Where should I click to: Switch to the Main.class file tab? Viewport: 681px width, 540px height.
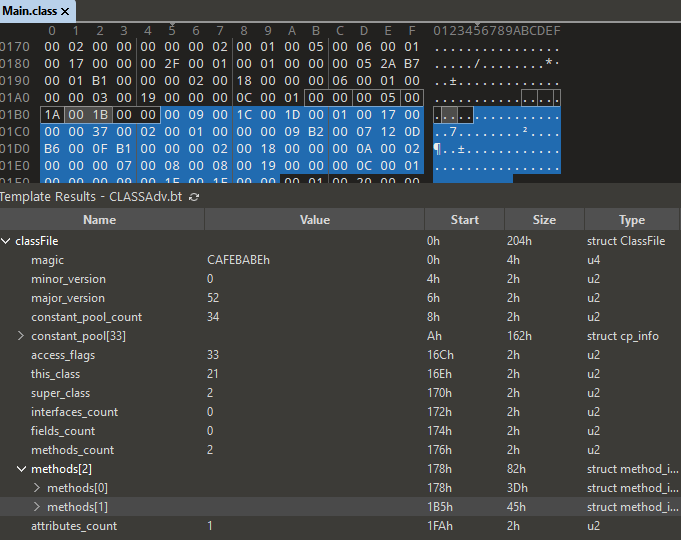pyautogui.click(x=30, y=11)
